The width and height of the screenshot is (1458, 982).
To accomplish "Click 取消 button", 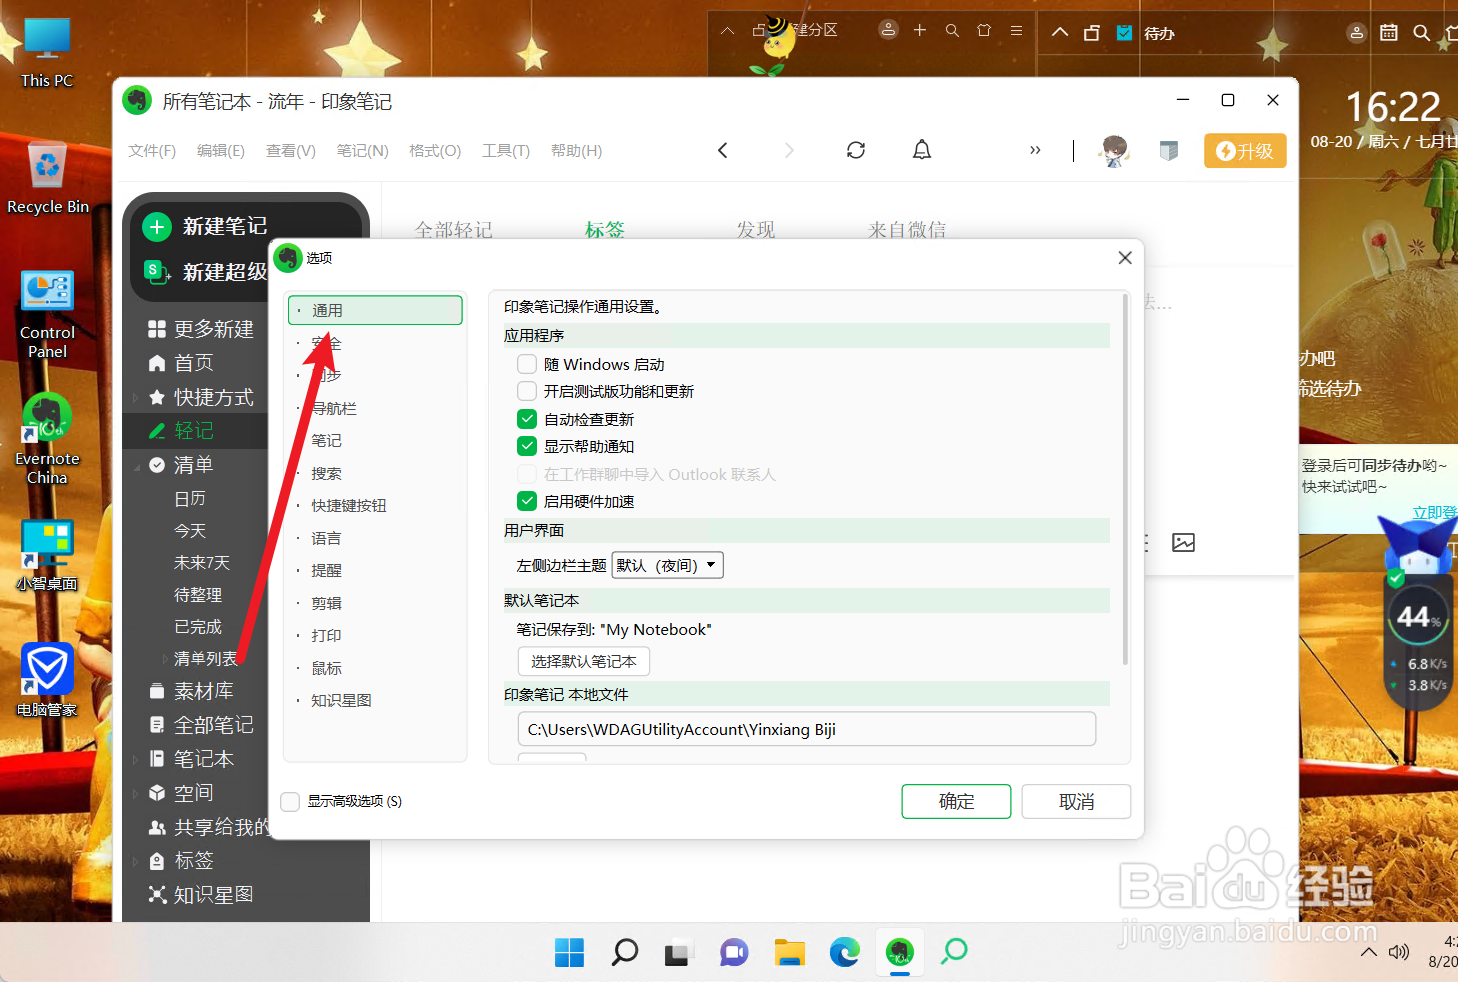I will click(1076, 801).
